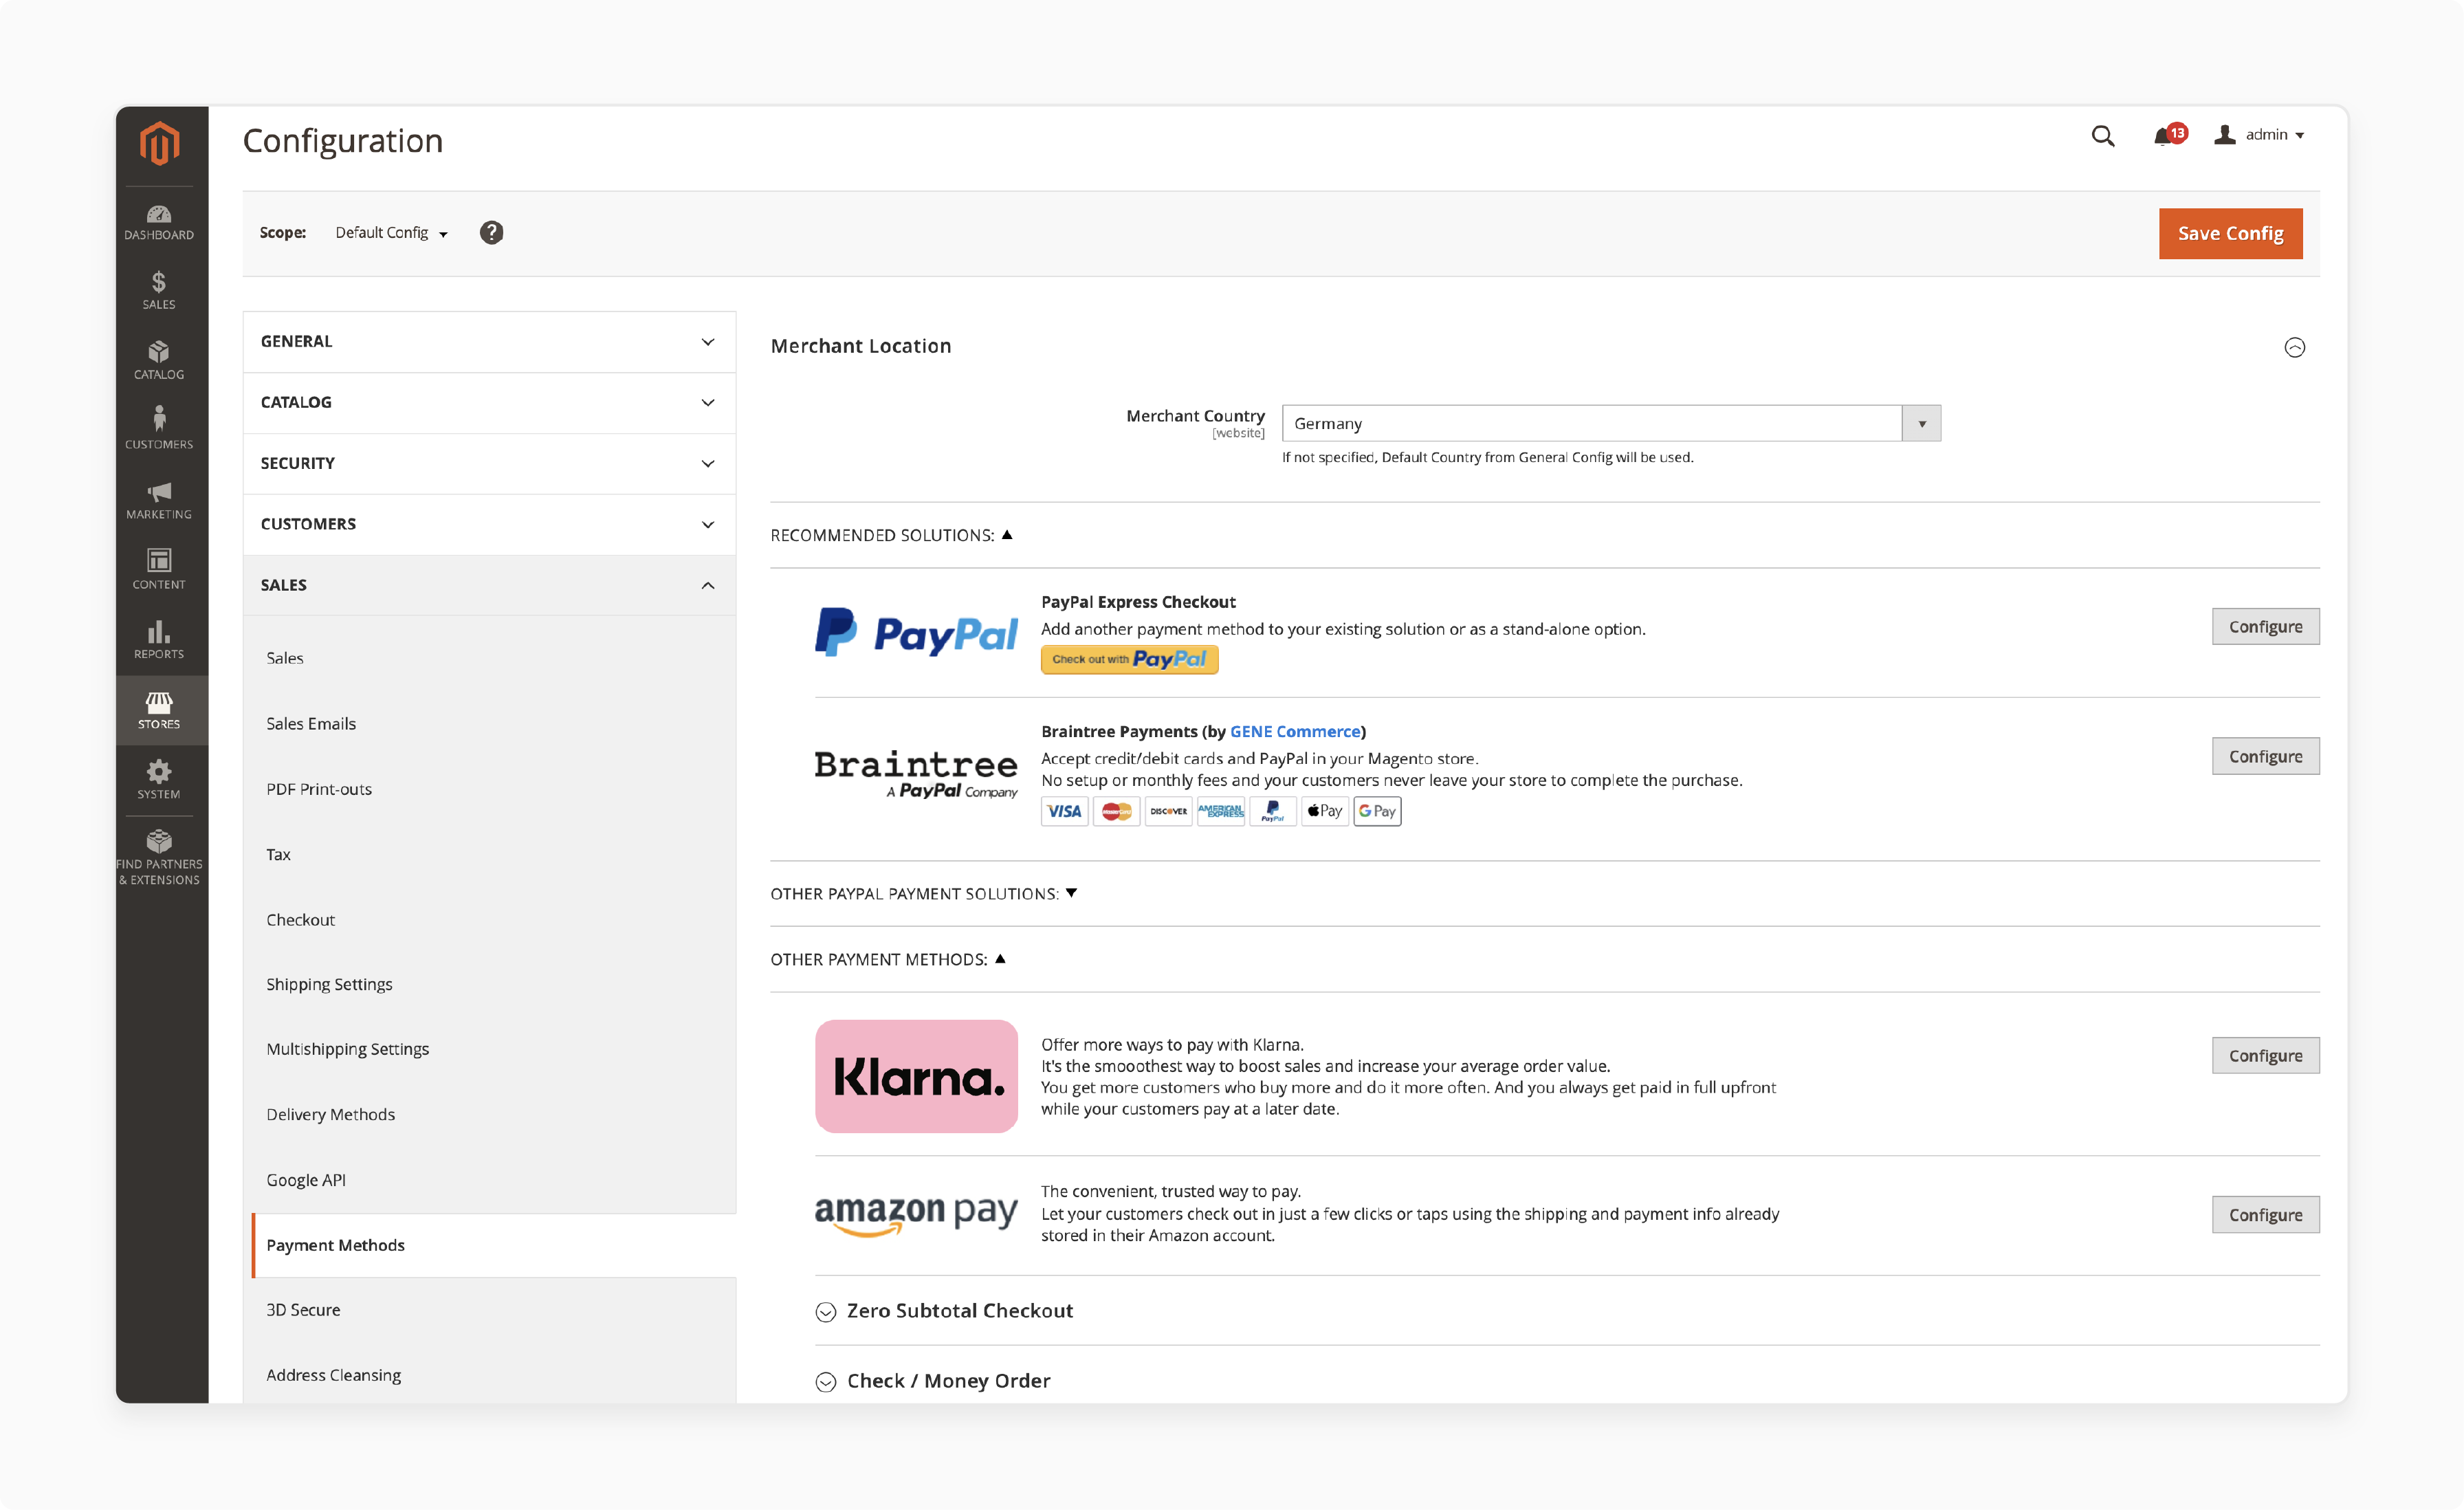Viewport: 2464px width, 1510px height.
Task: Click the Klarna logo
Action: [x=916, y=1076]
